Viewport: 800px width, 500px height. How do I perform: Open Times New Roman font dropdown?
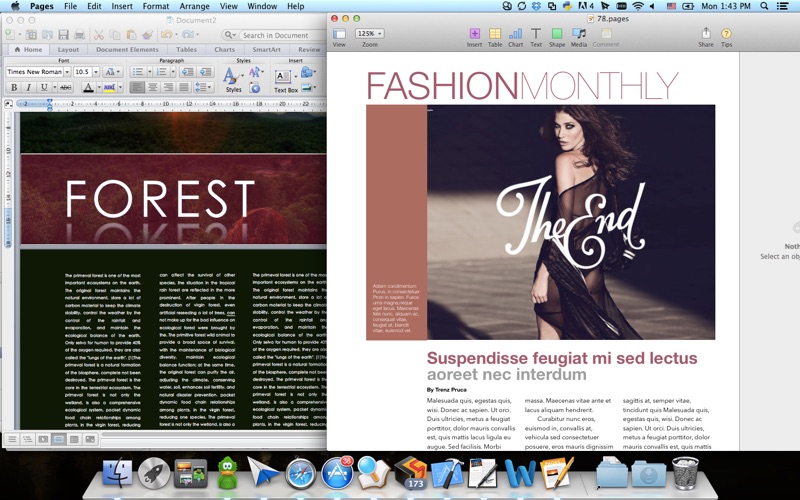(x=67, y=72)
